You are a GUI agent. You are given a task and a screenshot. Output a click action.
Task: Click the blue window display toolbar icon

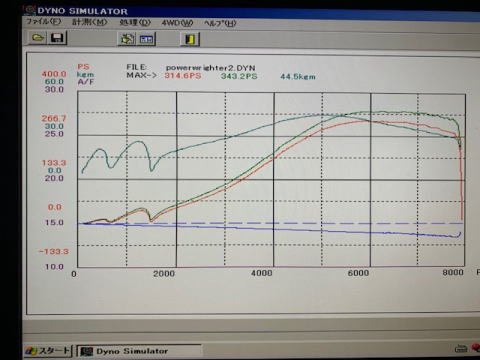(x=147, y=39)
